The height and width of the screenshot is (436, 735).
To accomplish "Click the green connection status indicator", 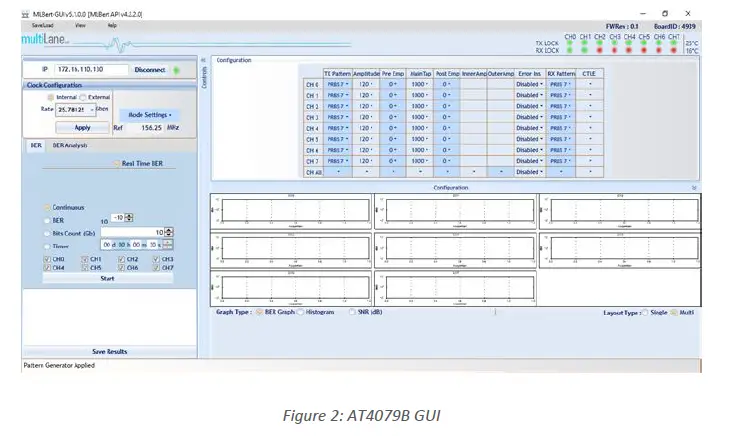I will tap(177, 71).
